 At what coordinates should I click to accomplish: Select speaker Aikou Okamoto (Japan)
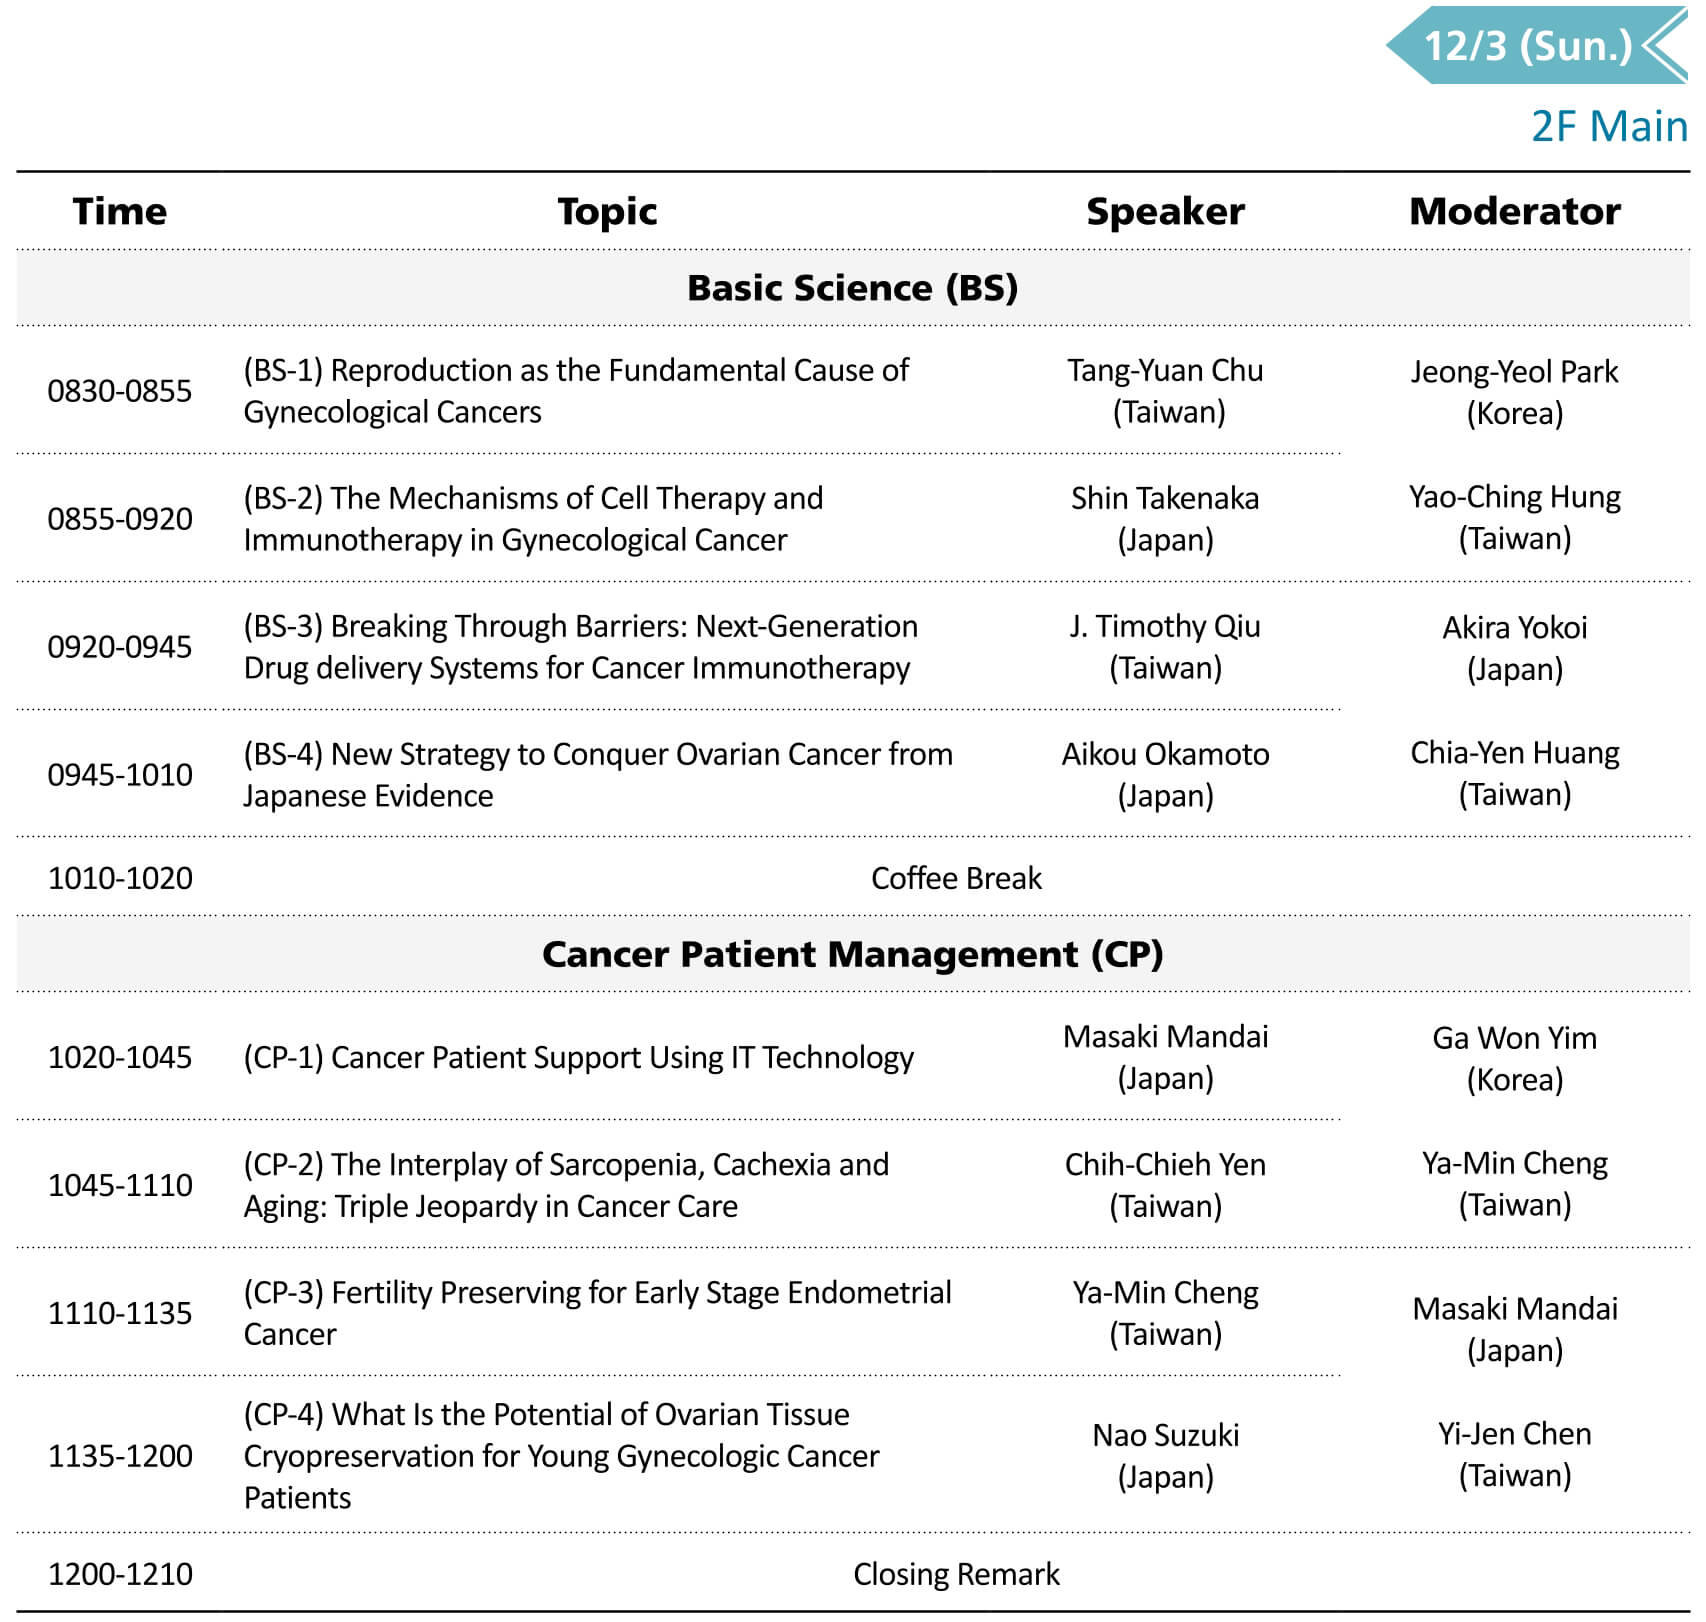(x=1165, y=775)
